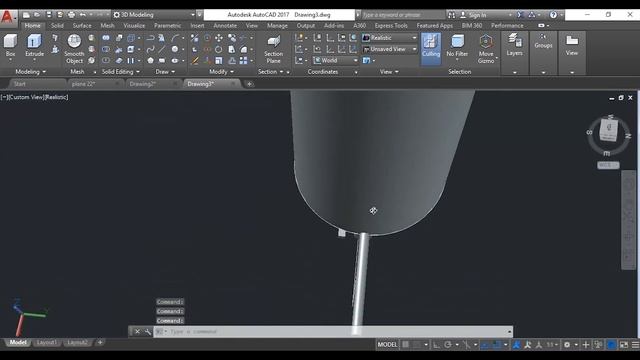This screenshot has width=640, height=360.
Task: Add a new drawing tab with plus
Action: [x=249, y=84]
